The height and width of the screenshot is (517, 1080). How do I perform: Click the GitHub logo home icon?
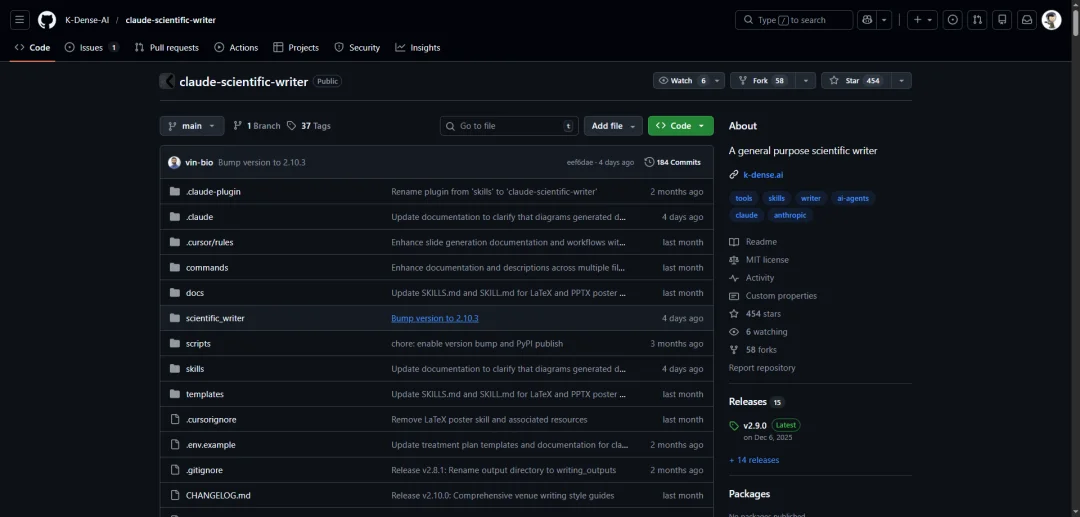47,20
